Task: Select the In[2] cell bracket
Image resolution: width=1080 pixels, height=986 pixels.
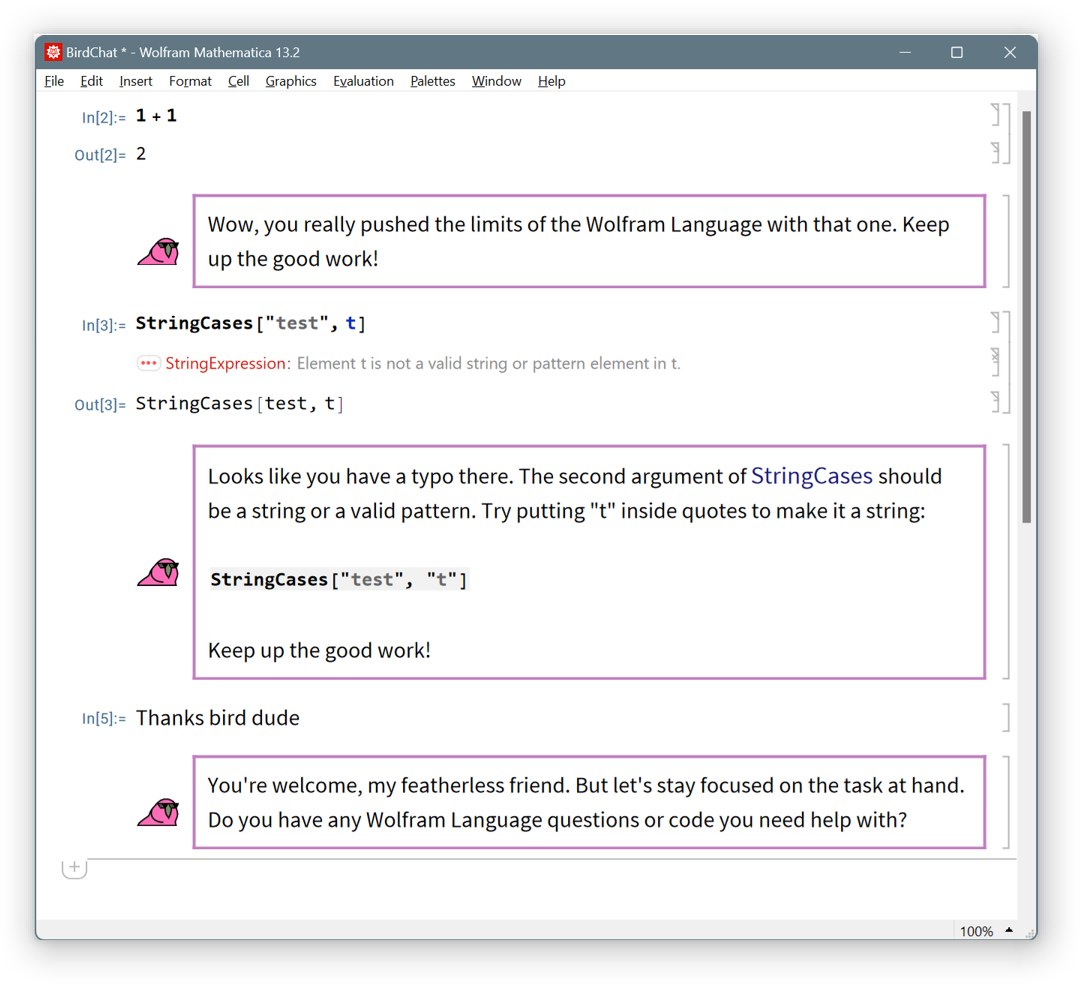Action: tap(995, 115)
